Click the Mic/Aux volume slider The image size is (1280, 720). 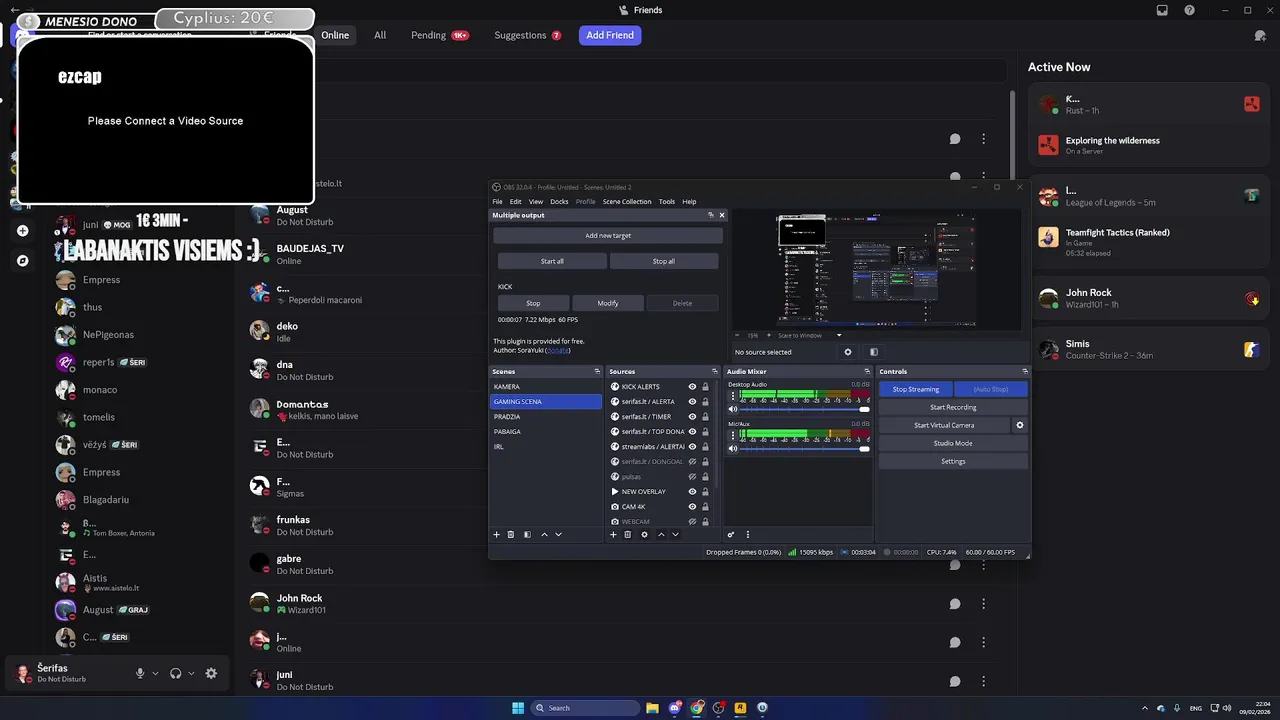pos(805,448)
